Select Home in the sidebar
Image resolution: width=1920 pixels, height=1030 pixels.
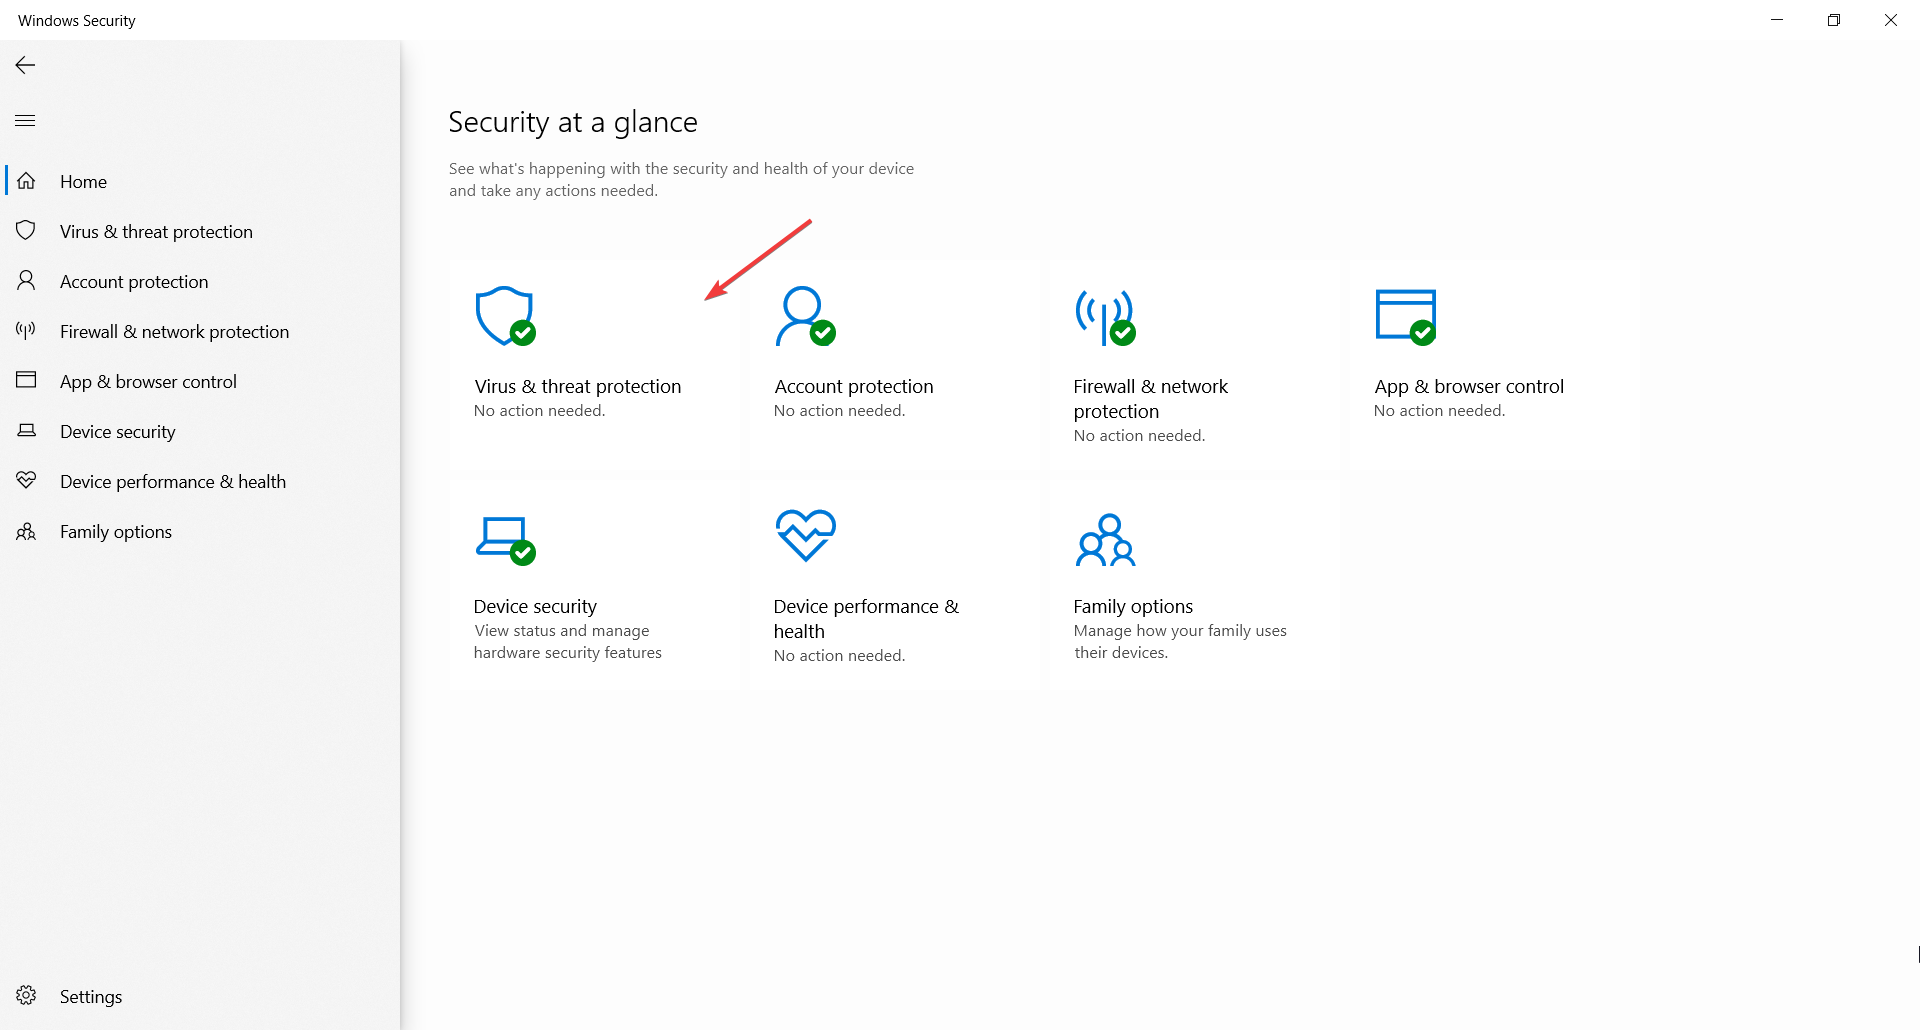[x=83, y=181]
